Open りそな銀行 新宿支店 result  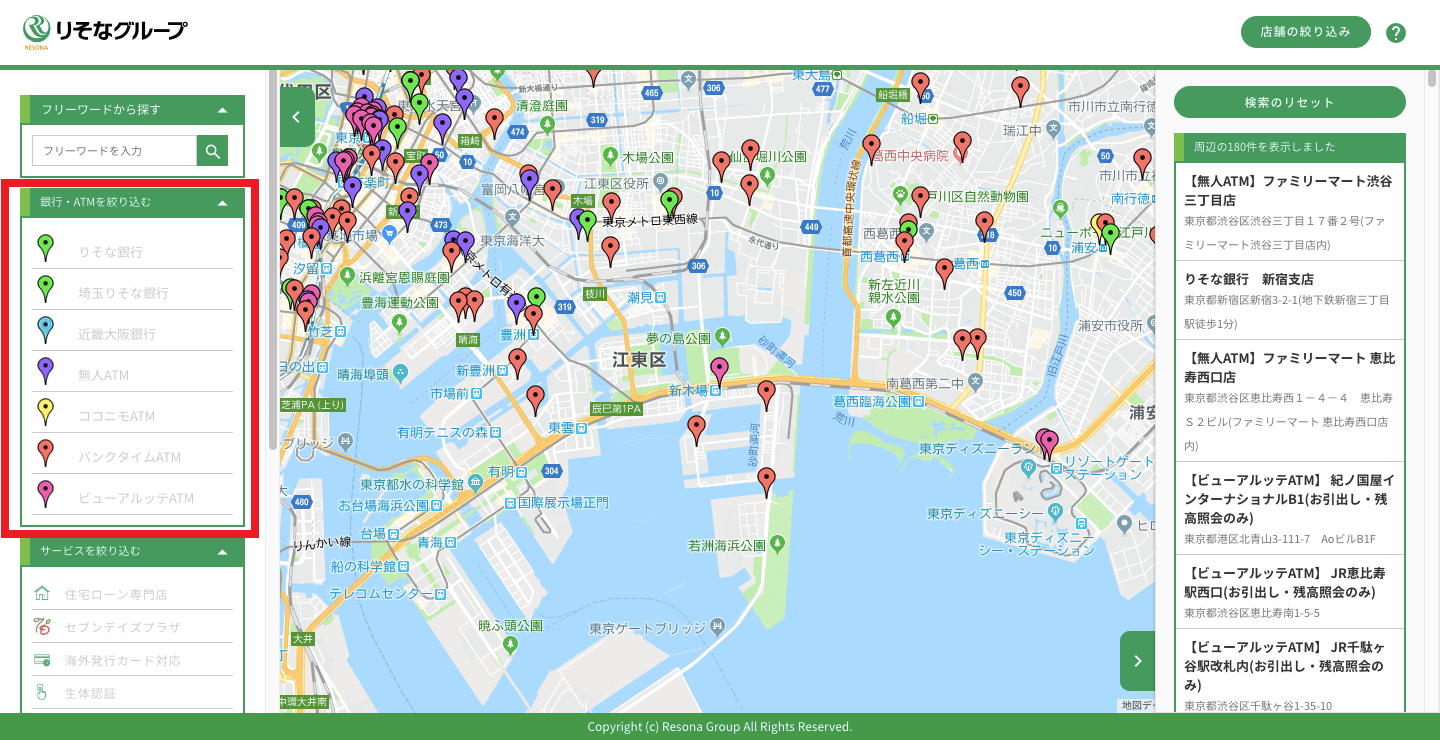pos(1290,301)
